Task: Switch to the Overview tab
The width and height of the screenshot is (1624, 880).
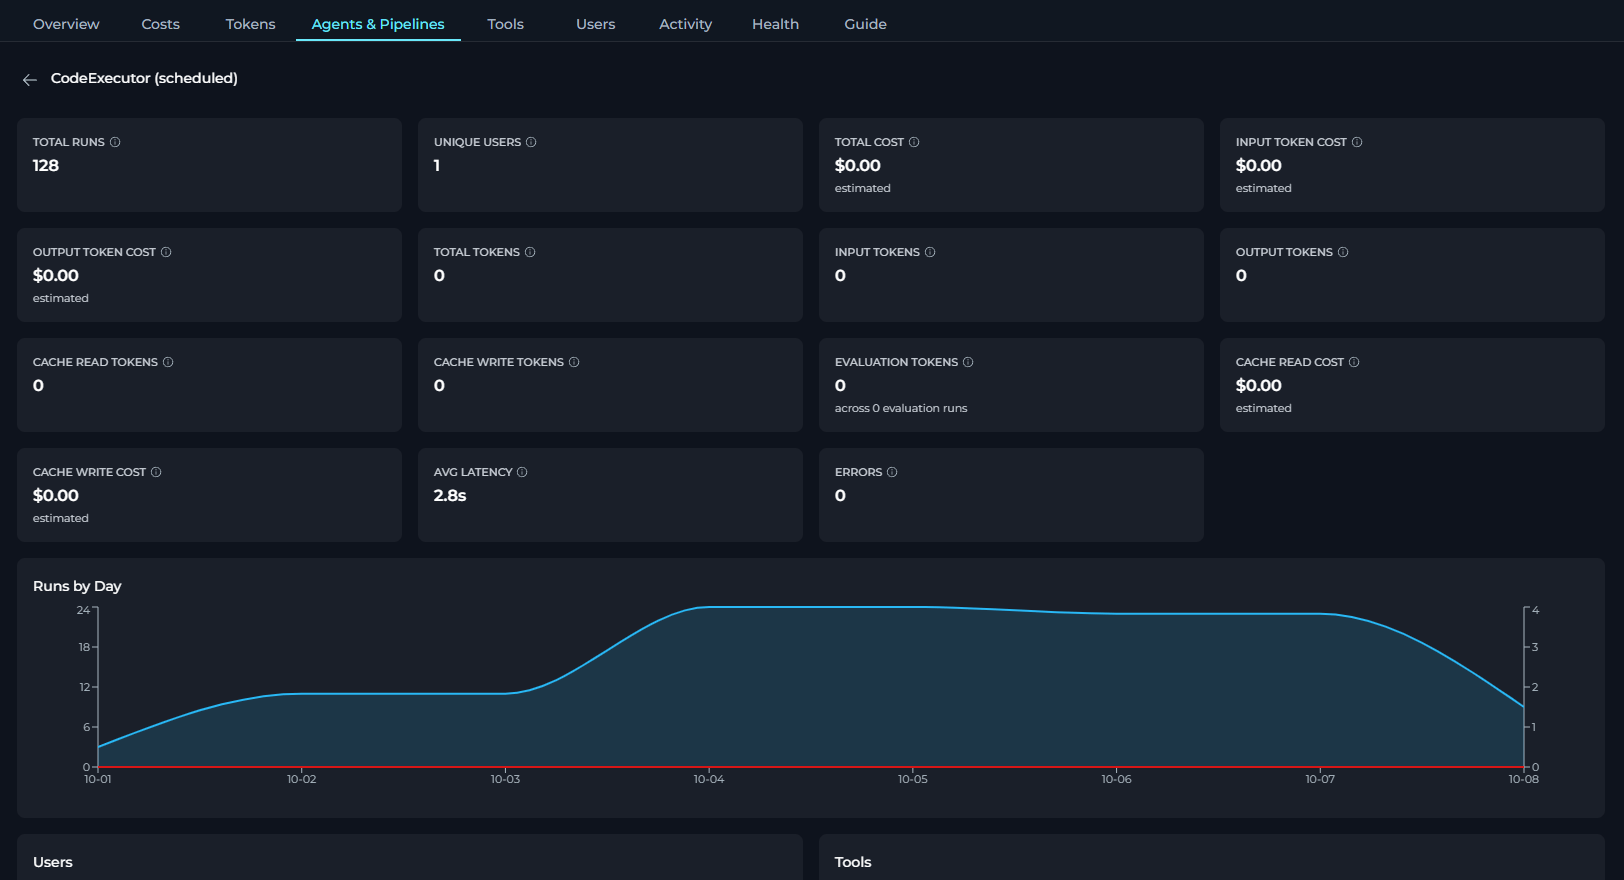Action: 66,24
